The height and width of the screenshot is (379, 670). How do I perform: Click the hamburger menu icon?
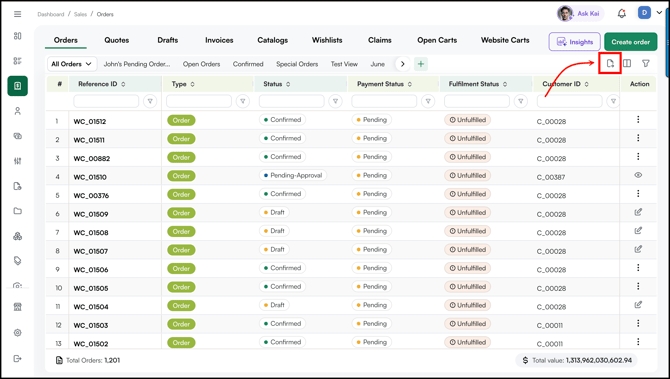pyautogui.click(x=18, y=14)
